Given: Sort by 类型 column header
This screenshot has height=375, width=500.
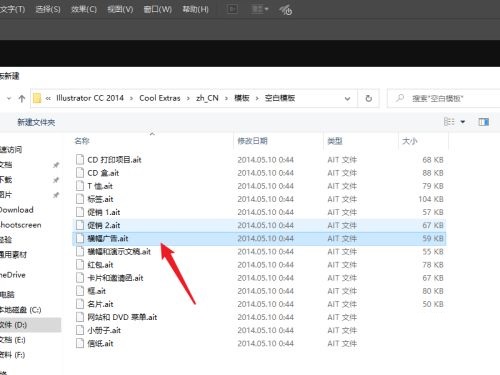Looking at the screenshot, I should [x=335, y=141].
